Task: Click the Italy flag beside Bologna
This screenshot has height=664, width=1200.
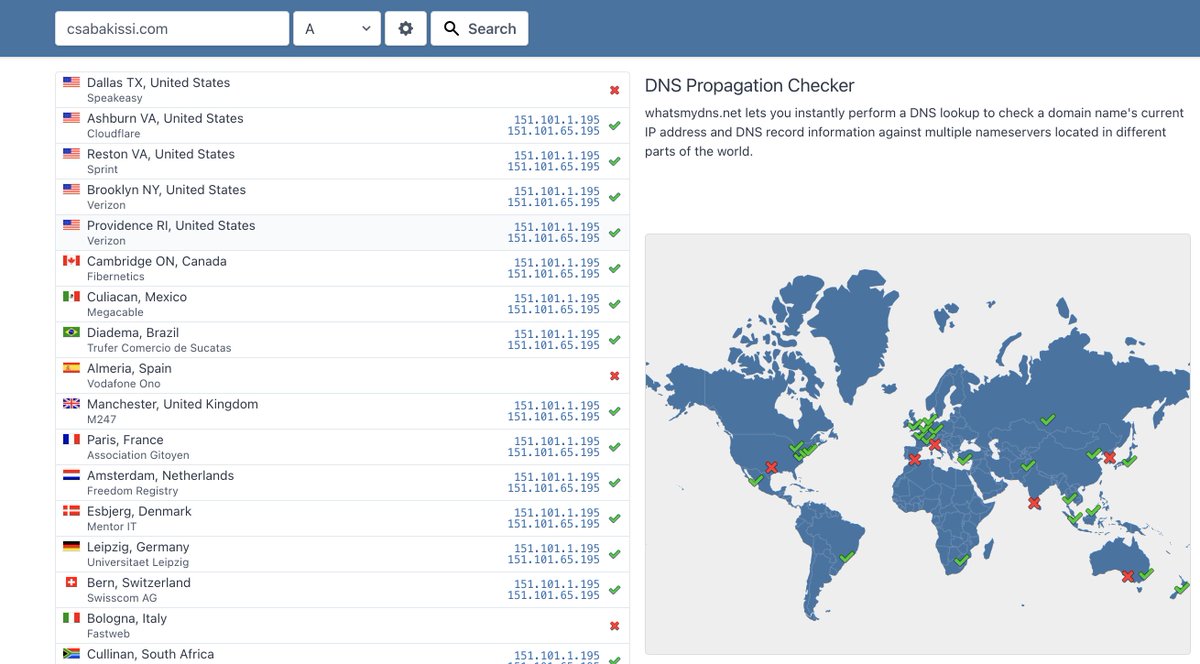Action: click(71, 618)
